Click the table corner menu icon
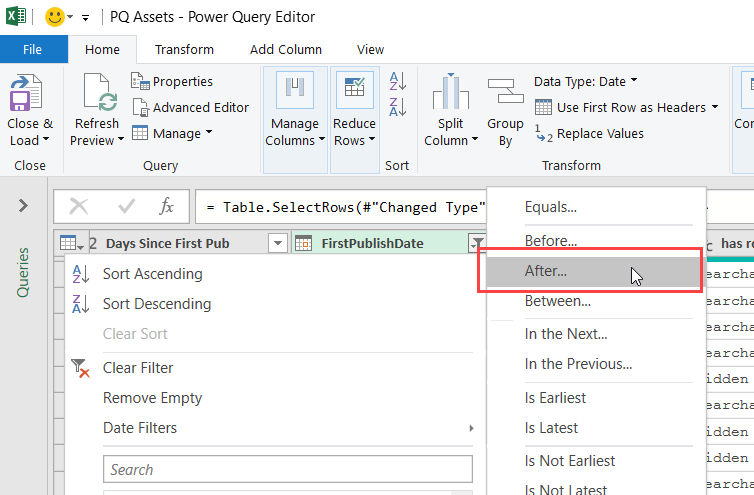 (x=72, y=243)
